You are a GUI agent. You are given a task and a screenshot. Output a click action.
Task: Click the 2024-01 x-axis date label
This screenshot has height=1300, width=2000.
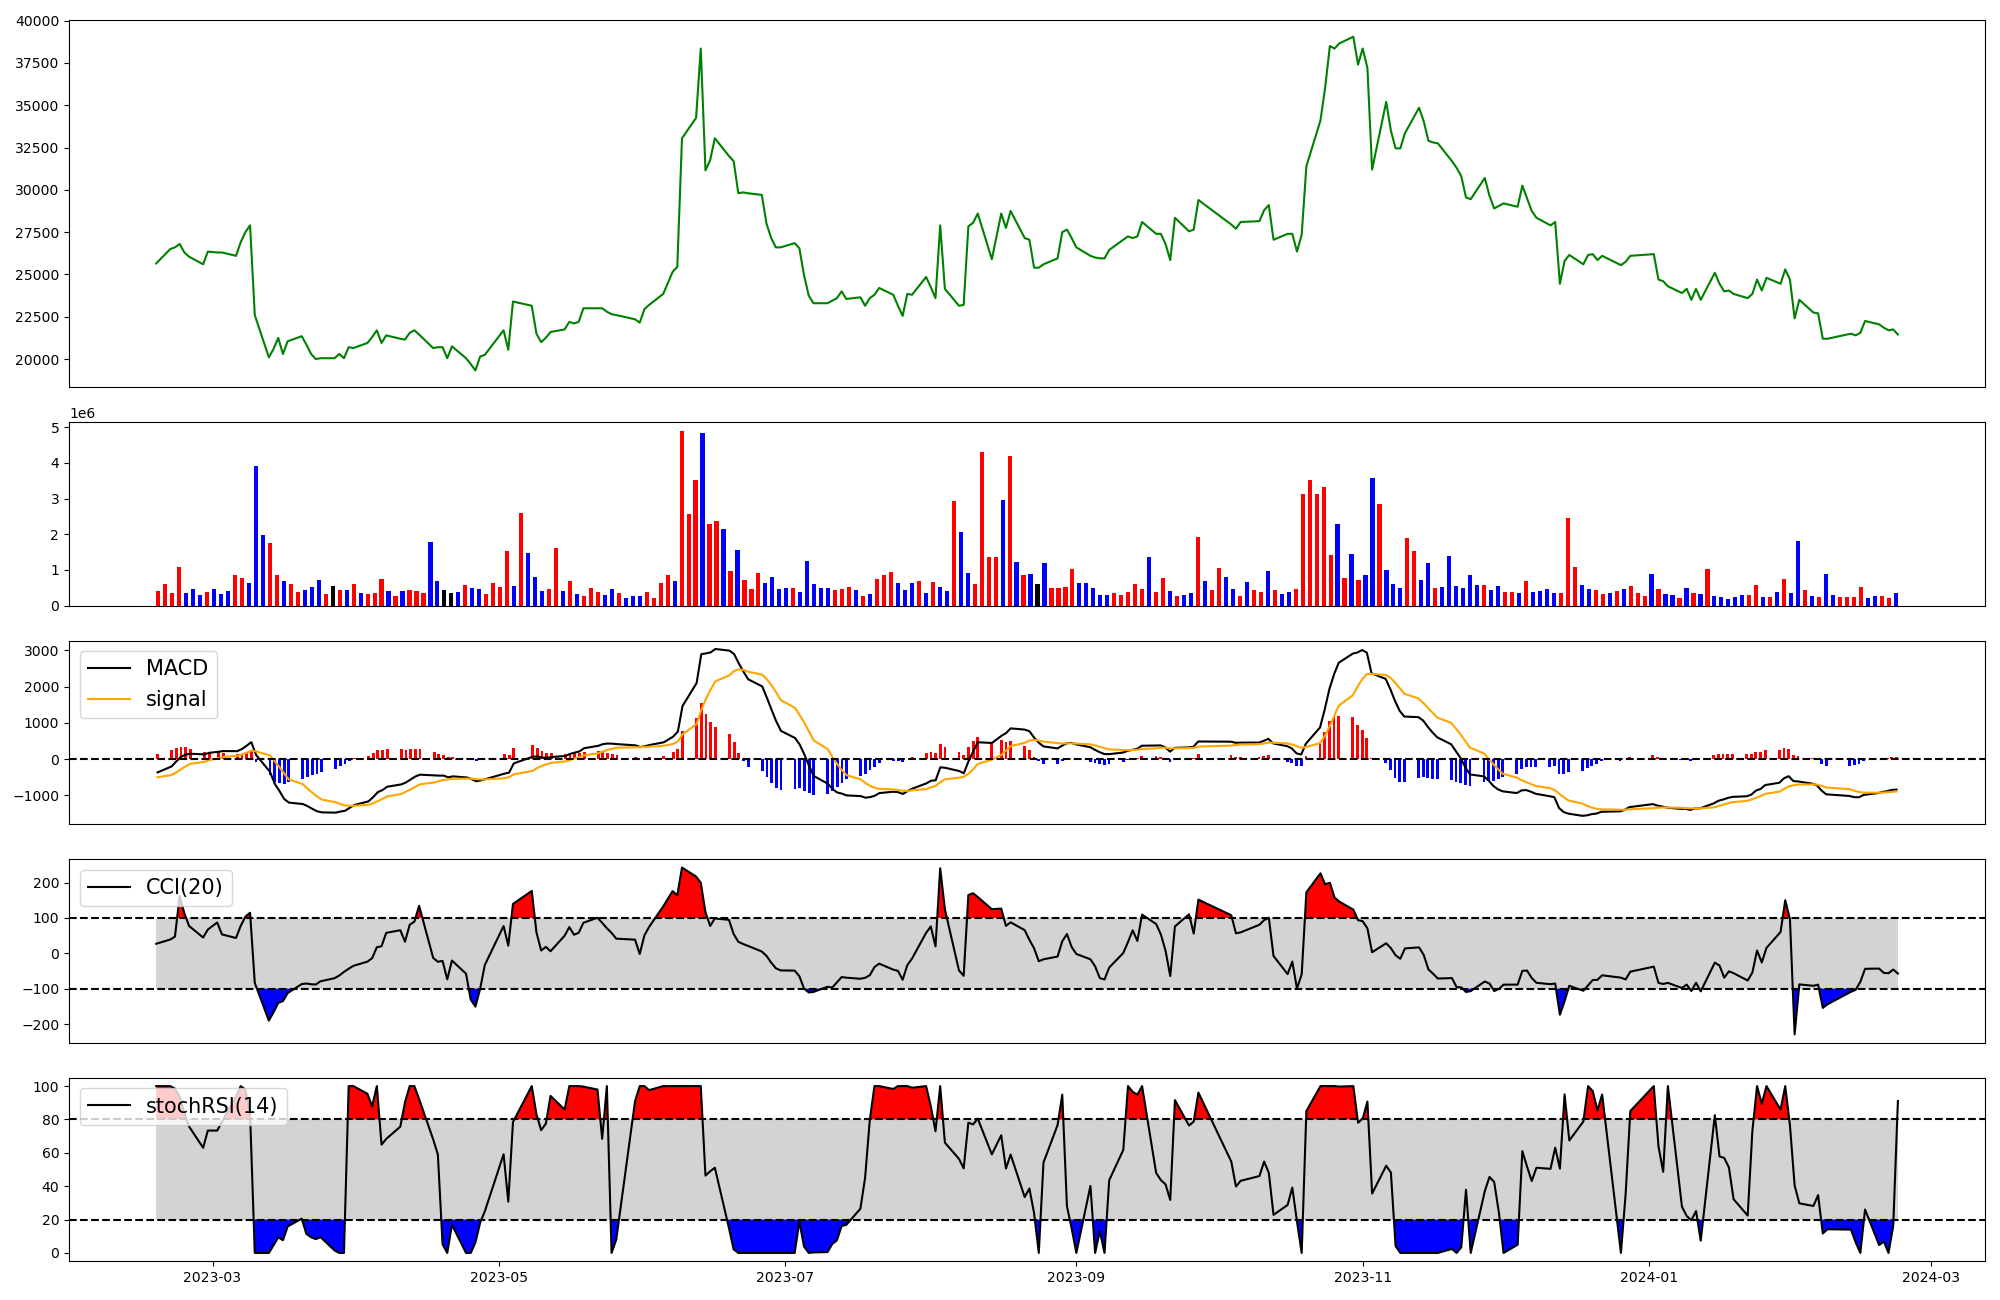pos(1649,1277)
